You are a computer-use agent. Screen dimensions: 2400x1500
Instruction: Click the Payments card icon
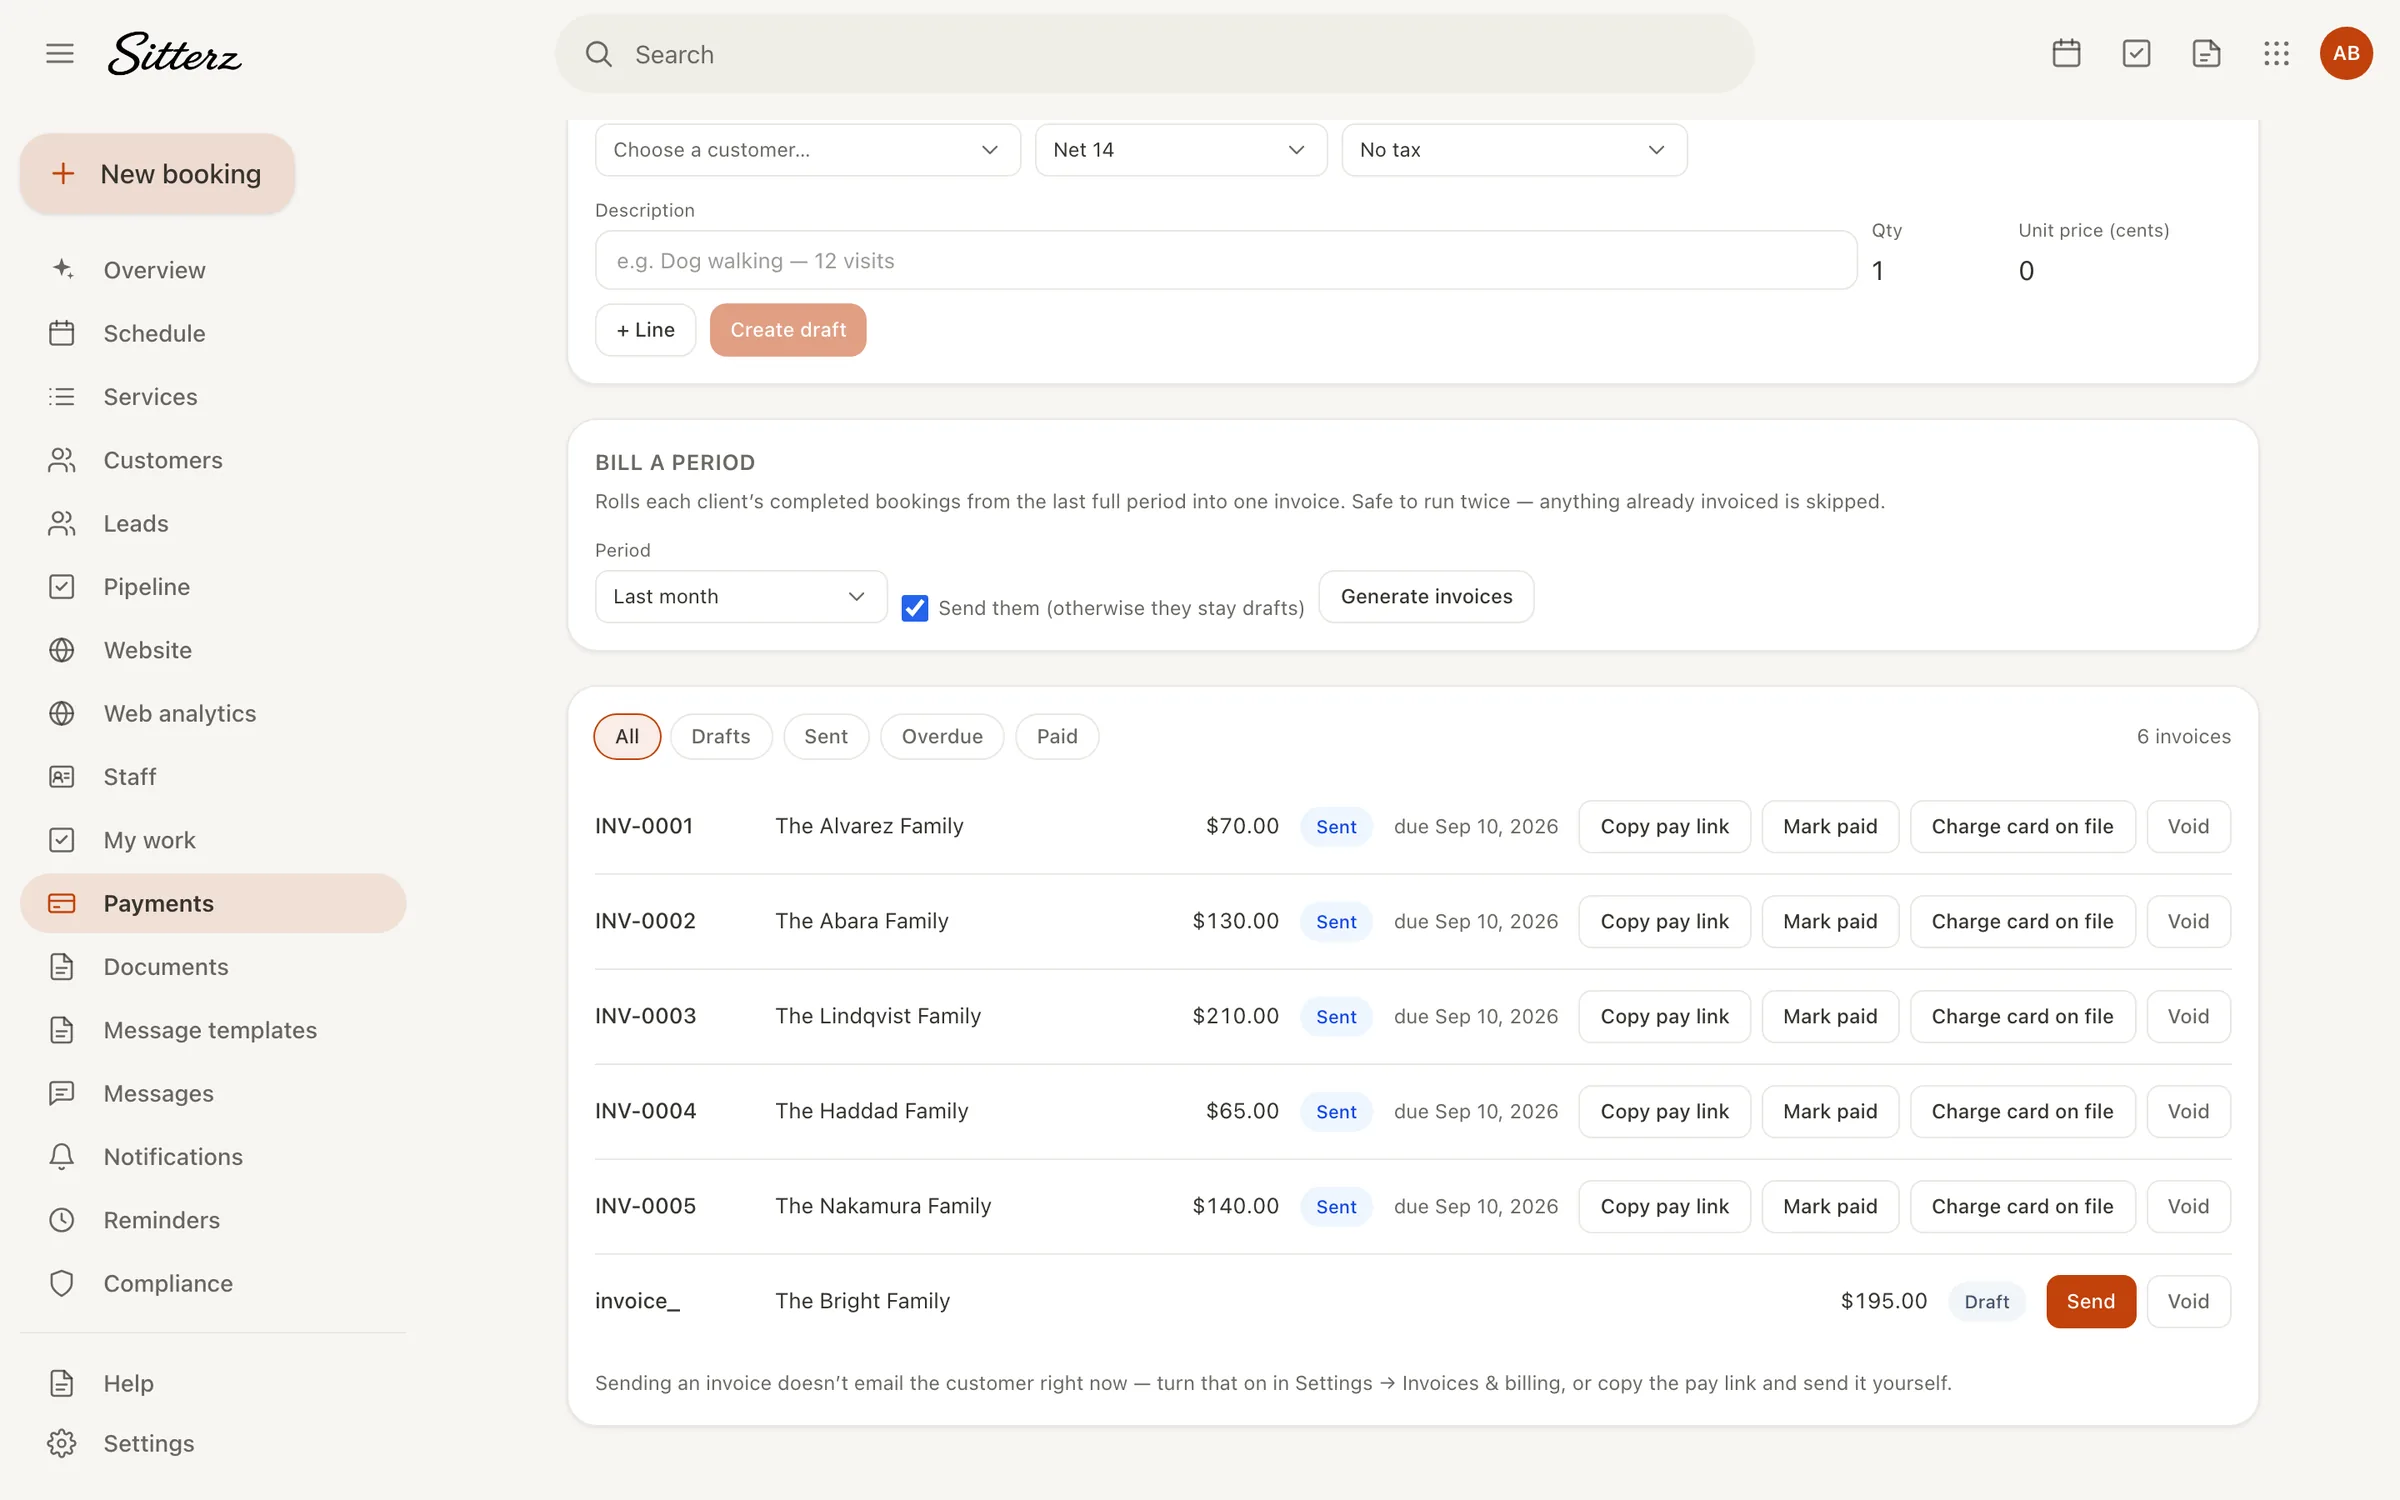(x=62, y=903)
